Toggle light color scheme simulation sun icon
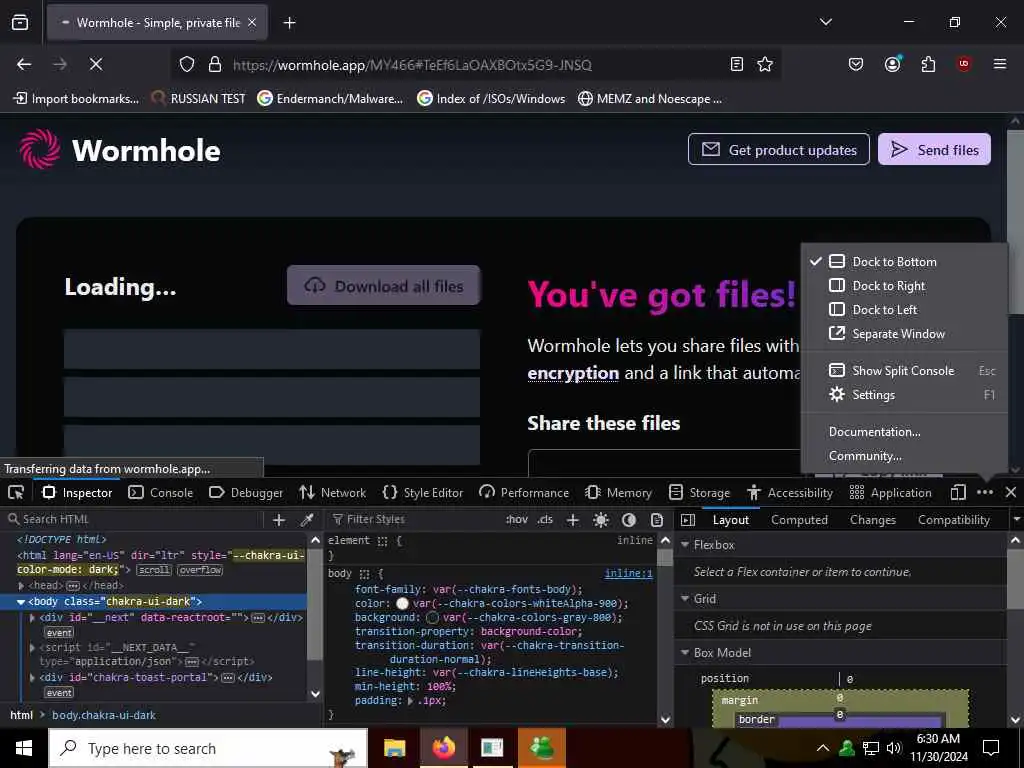 point(601,520)
